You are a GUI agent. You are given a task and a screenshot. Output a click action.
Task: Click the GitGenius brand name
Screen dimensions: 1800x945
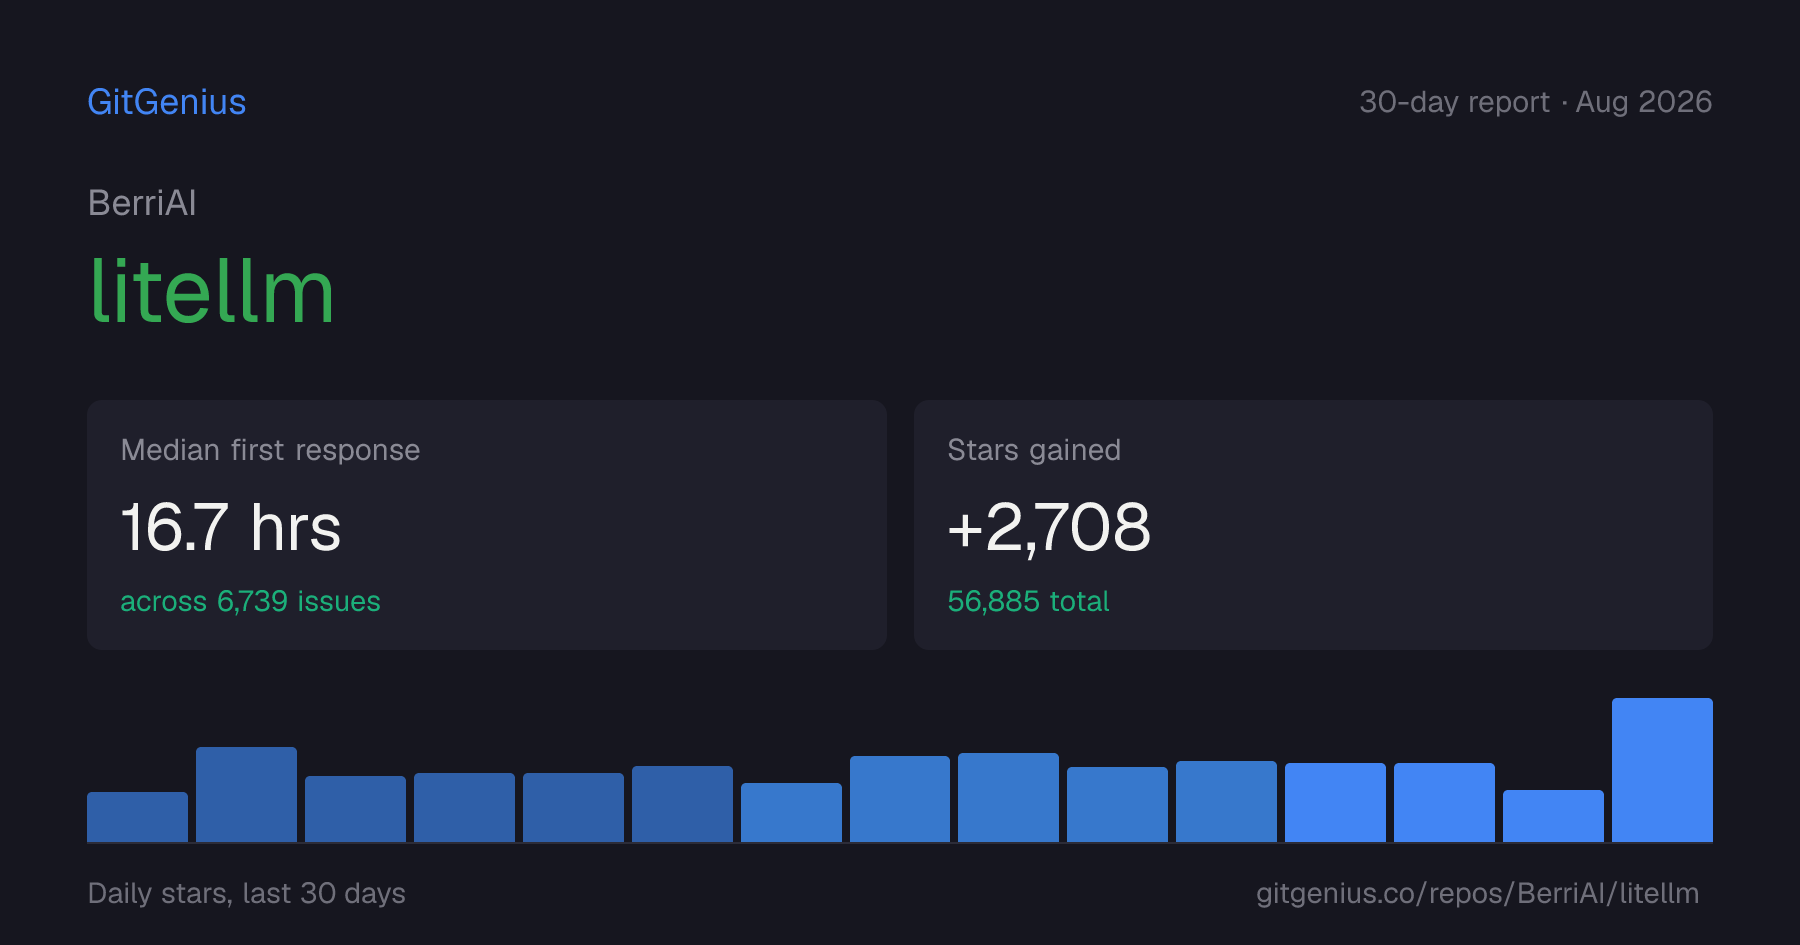point(167,102)
